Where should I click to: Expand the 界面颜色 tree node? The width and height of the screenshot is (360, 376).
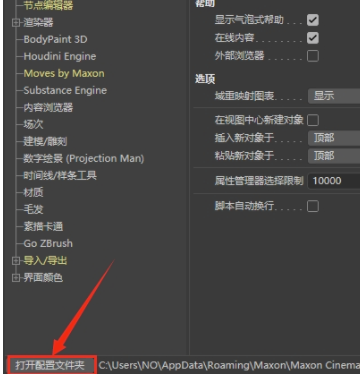pos(15,278)
